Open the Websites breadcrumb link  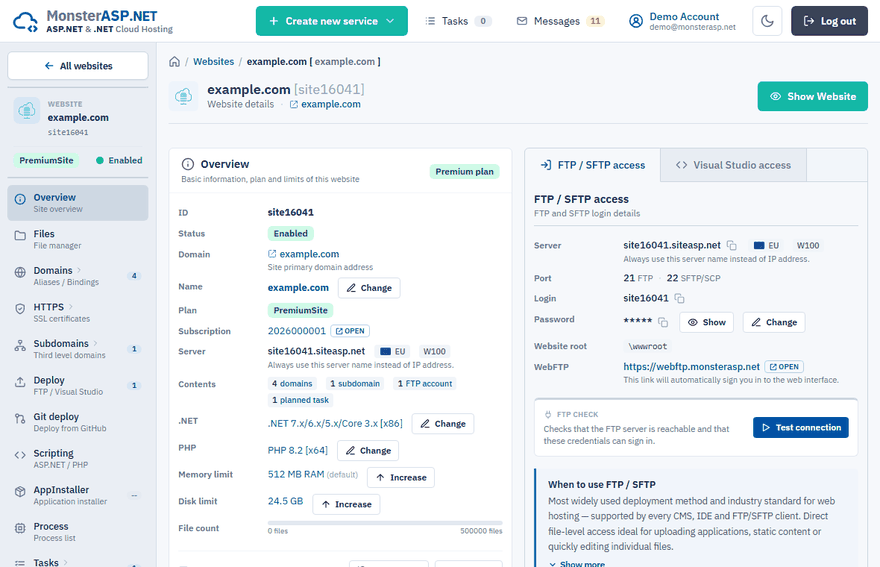click(213, 62)
